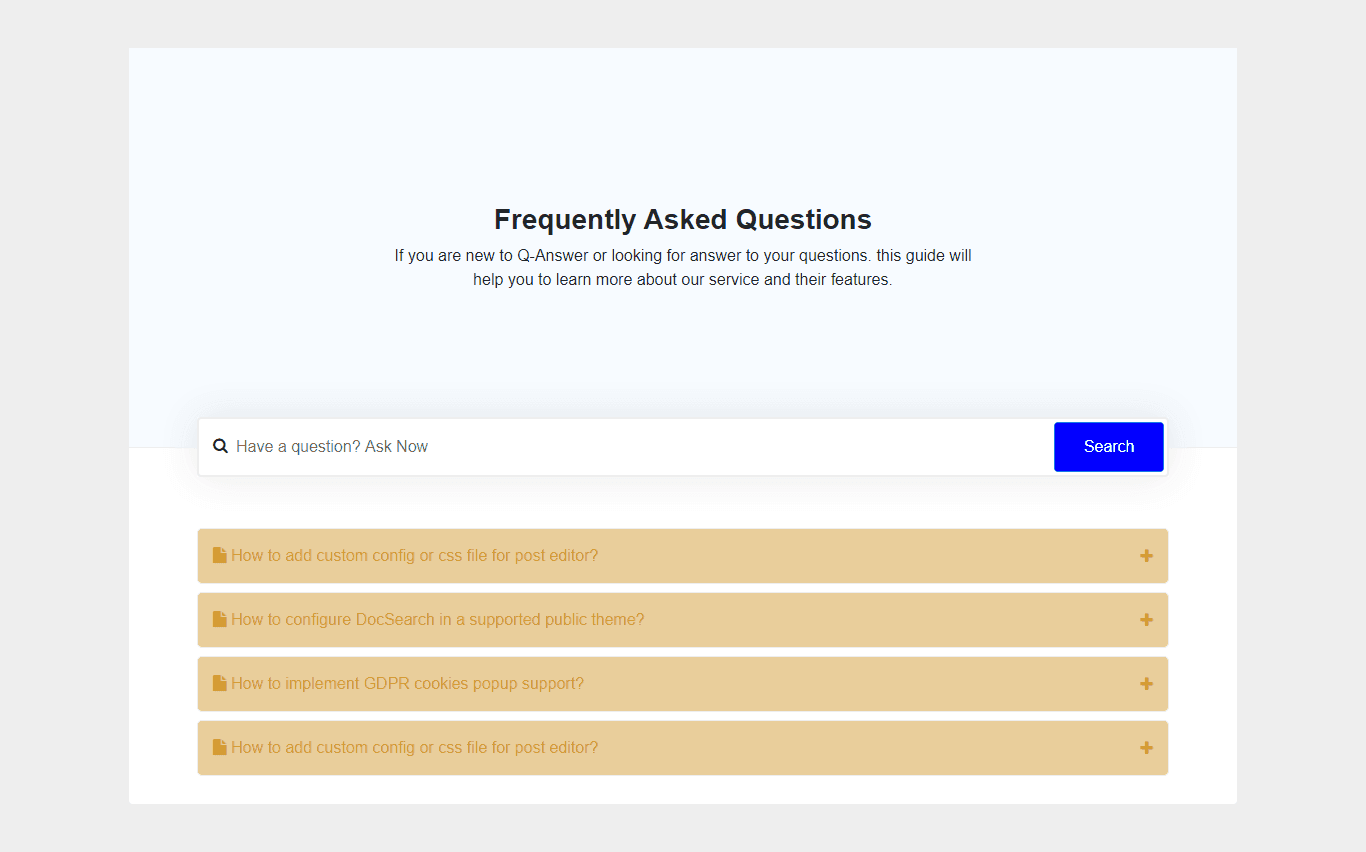
Task: Select the last custom config question text
Action: [x=415, y=747]
